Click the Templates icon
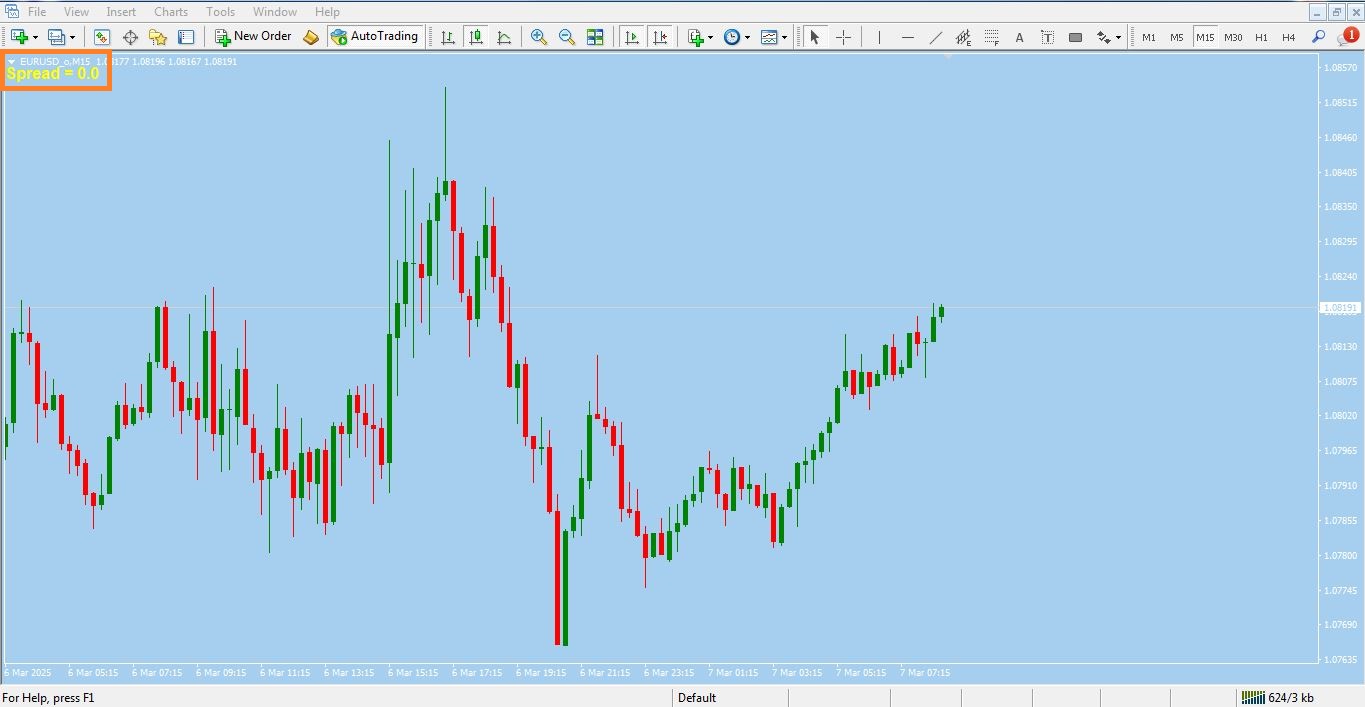Viewport: 1365px width, 707px height. (x=769, y=37)
